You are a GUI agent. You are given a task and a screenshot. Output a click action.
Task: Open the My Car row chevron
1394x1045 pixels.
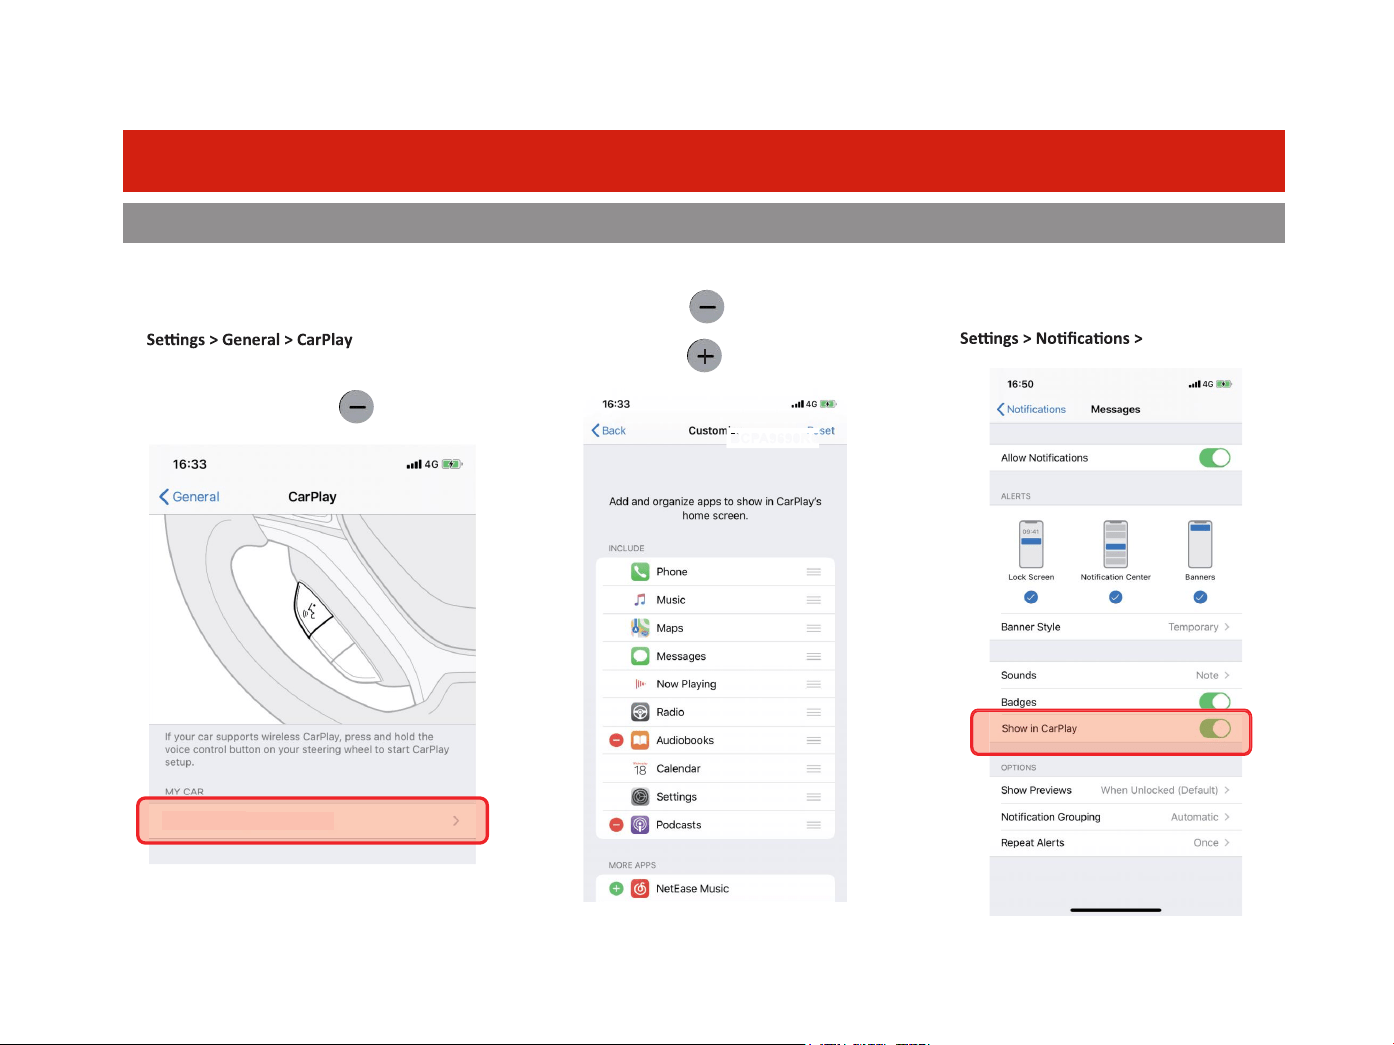(456, 821)
